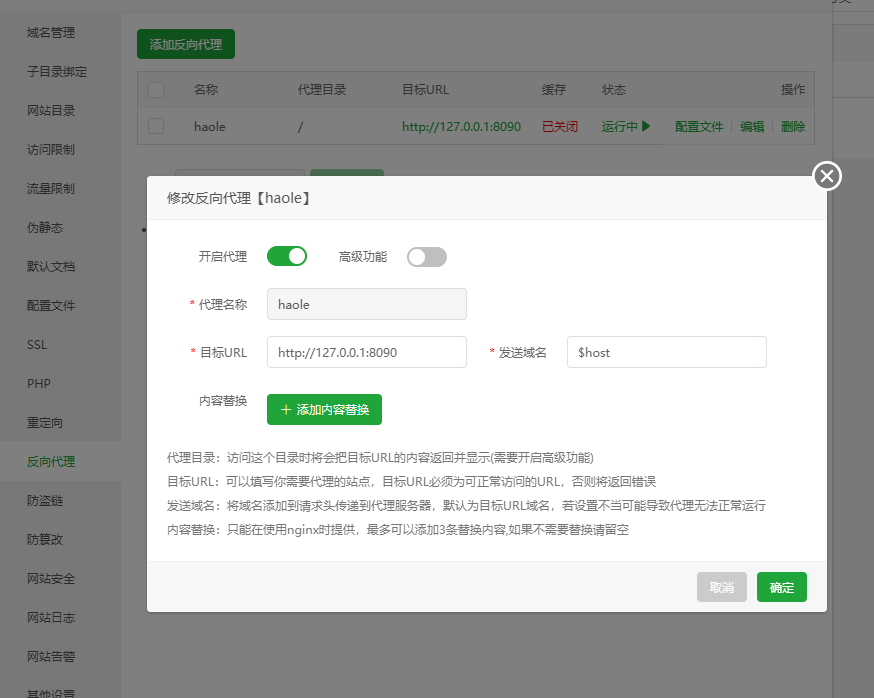Click the 名称 column header
Image resolution: width=874 pixels, height=698 pixels.
click(206, 90)
